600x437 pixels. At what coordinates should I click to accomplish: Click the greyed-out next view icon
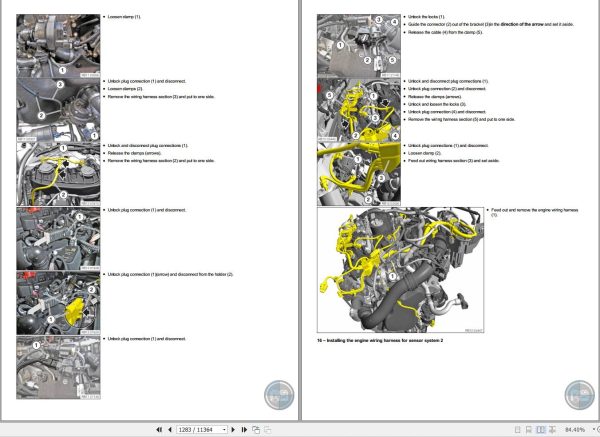[267, 430]
